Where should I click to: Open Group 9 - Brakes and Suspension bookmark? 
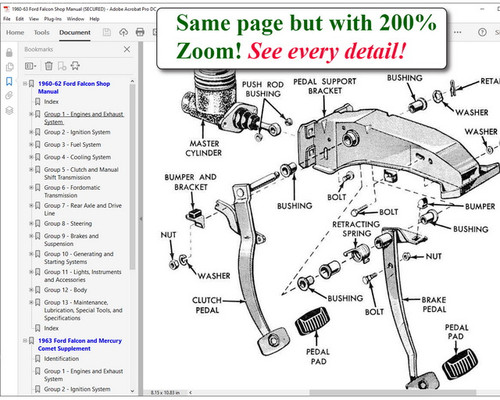point(71,240)
